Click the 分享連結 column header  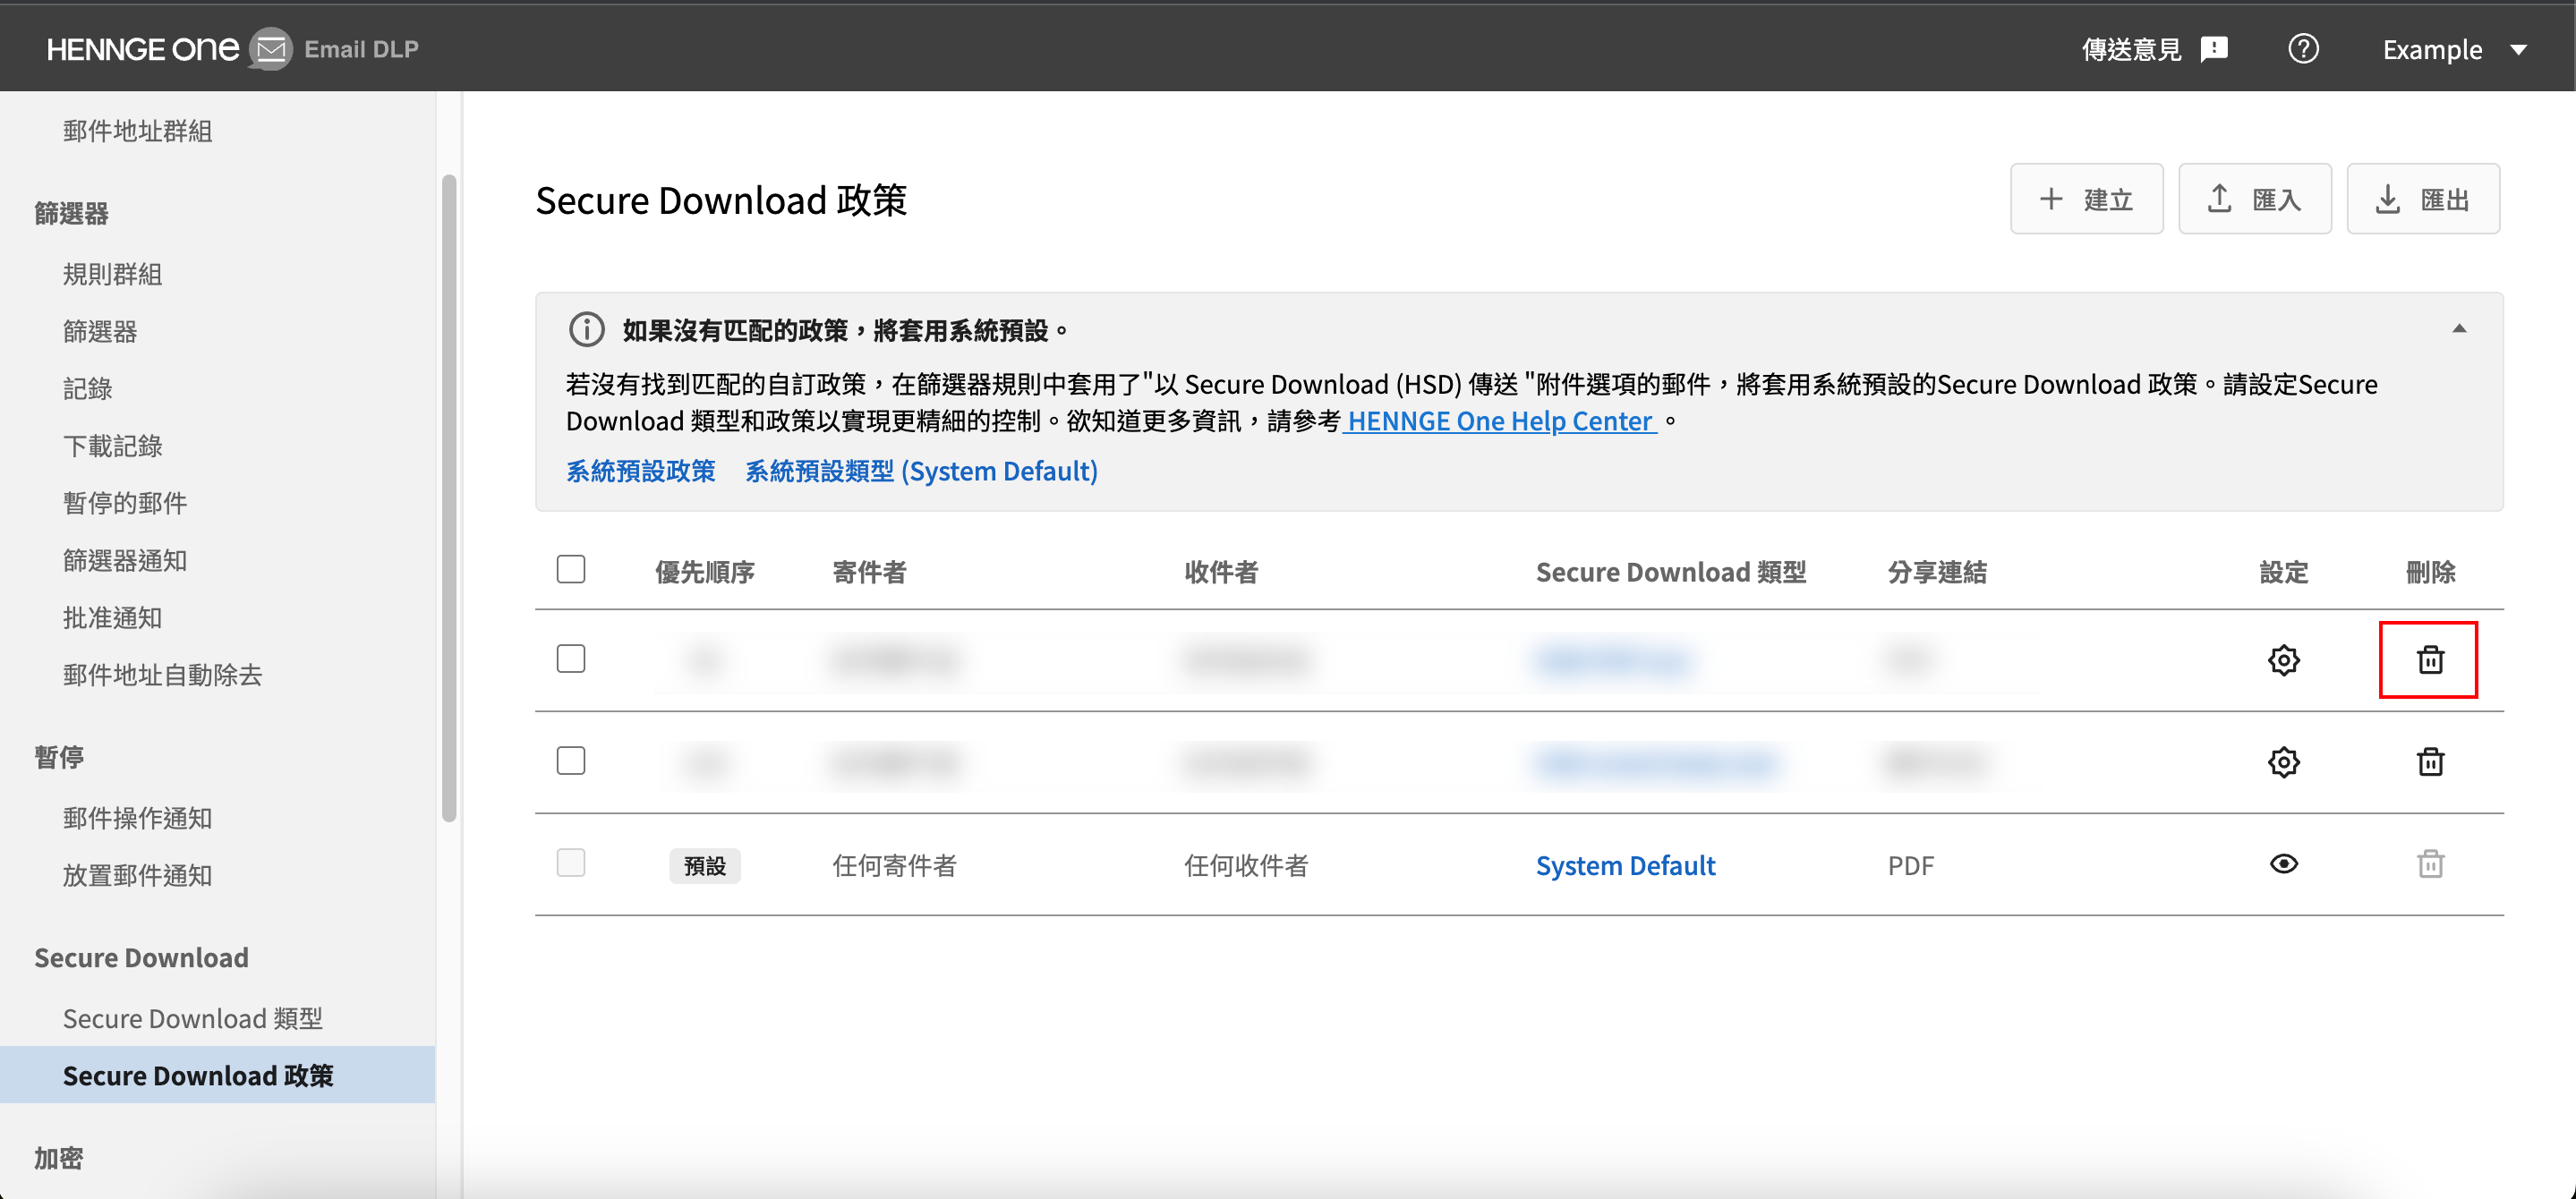(1937, 572)
